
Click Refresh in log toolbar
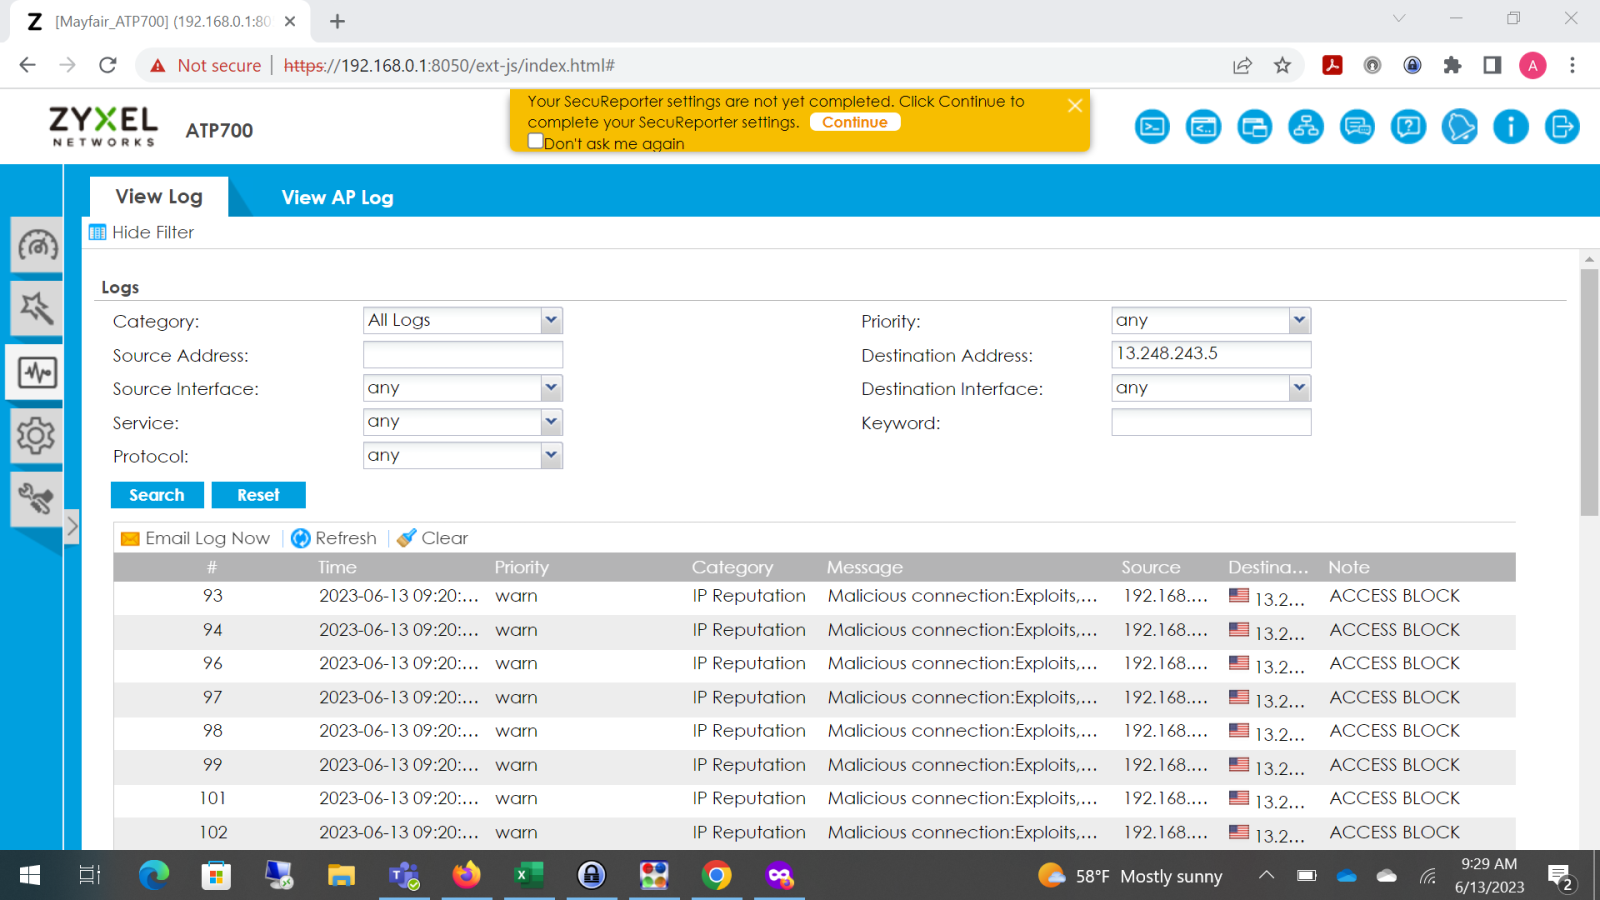click(x=334, y=538)
